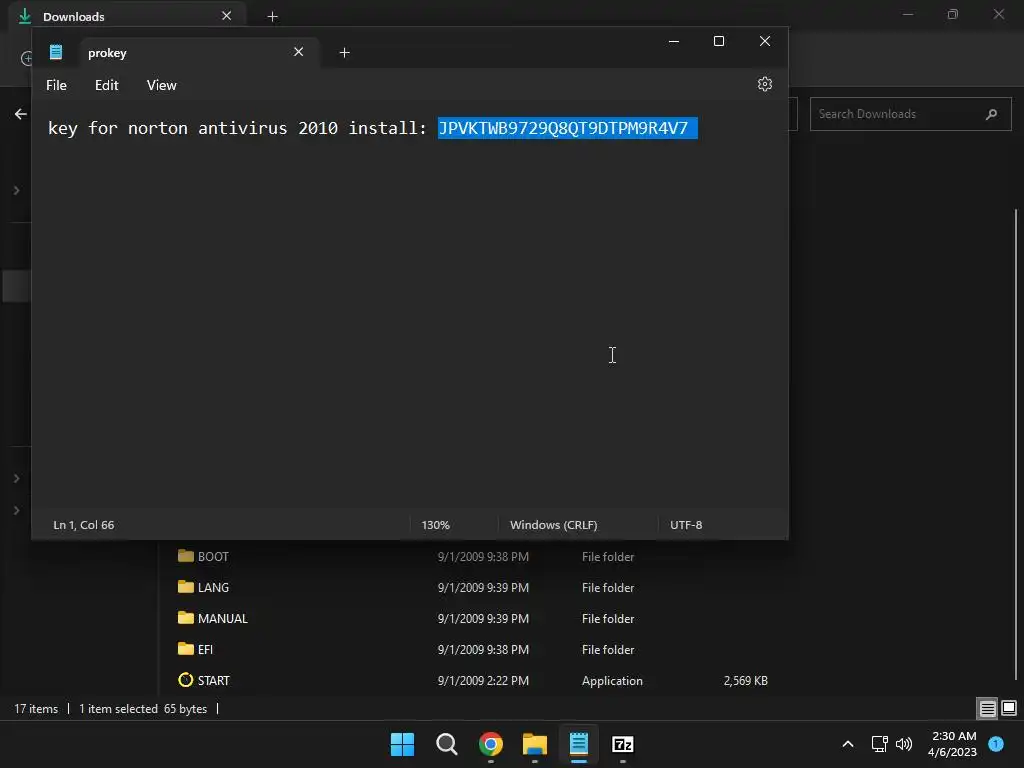This screenshot has height=768, width=1024.
Task: Click the search magnifier icon in Explorer
Action: tap(991, 114)
